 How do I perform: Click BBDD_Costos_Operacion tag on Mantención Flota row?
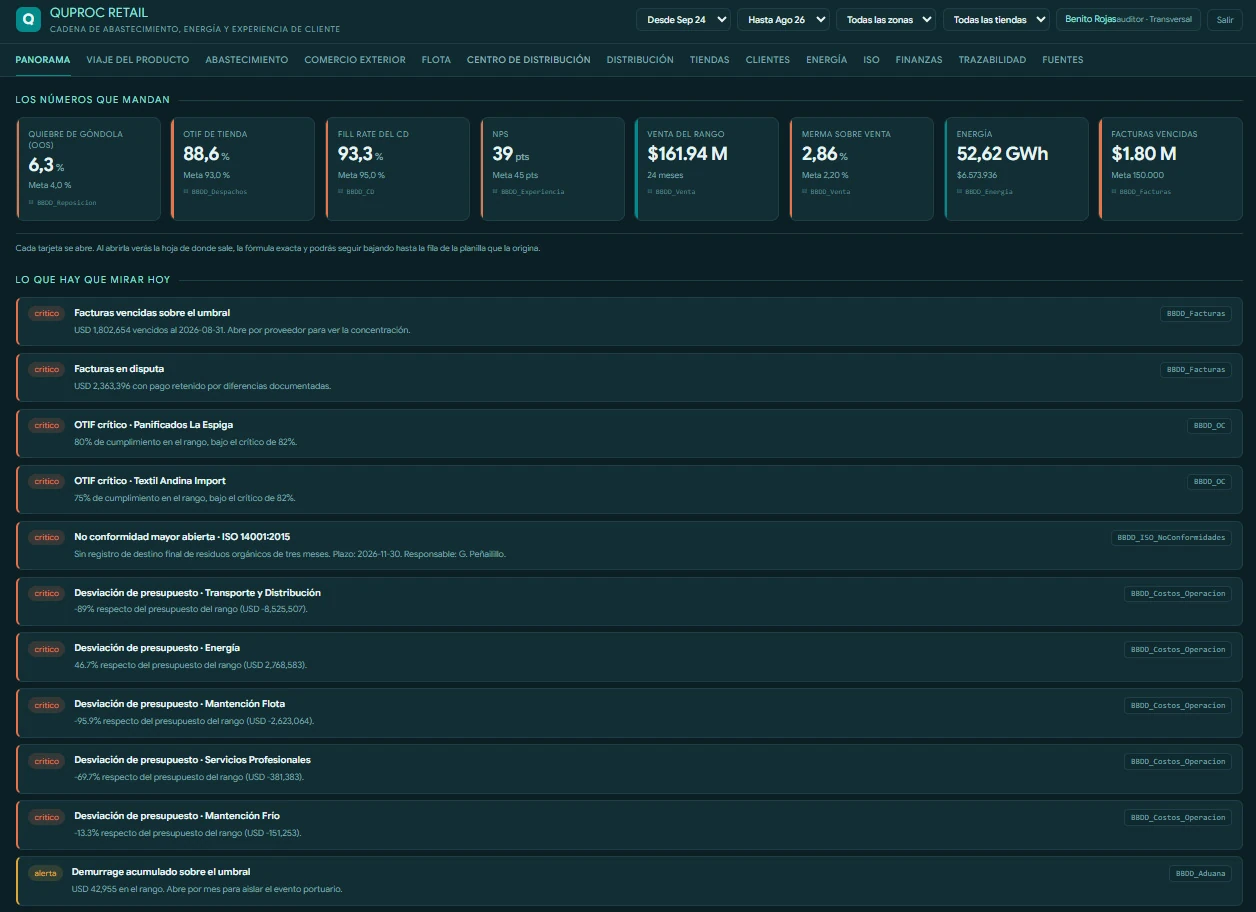(x=1177, y=705)
